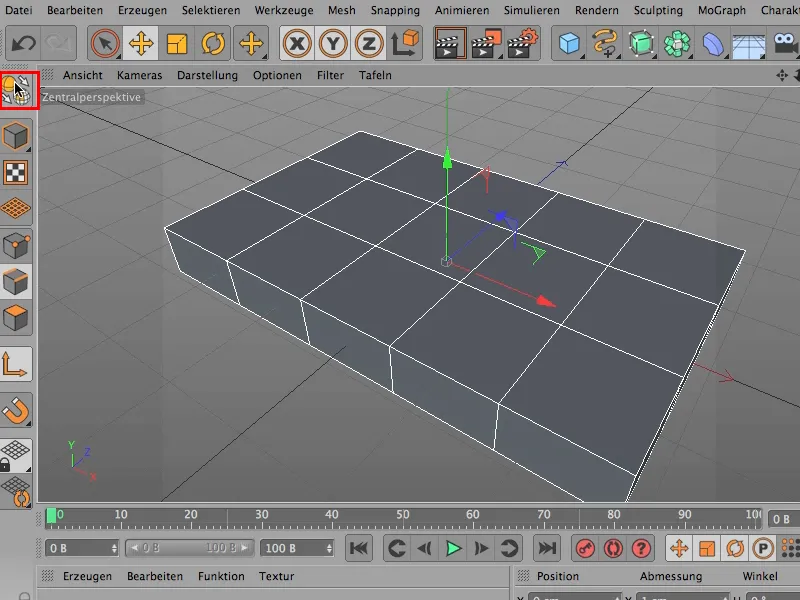Viewport: 800px width, 600px height.
Task: Select the Scale tool icon
Action: point(177,43)
